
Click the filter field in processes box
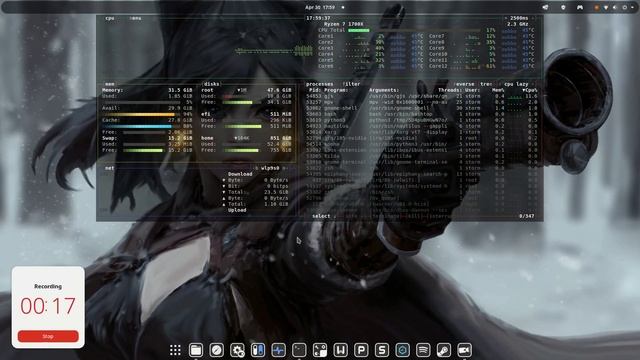tap(351, 84)
